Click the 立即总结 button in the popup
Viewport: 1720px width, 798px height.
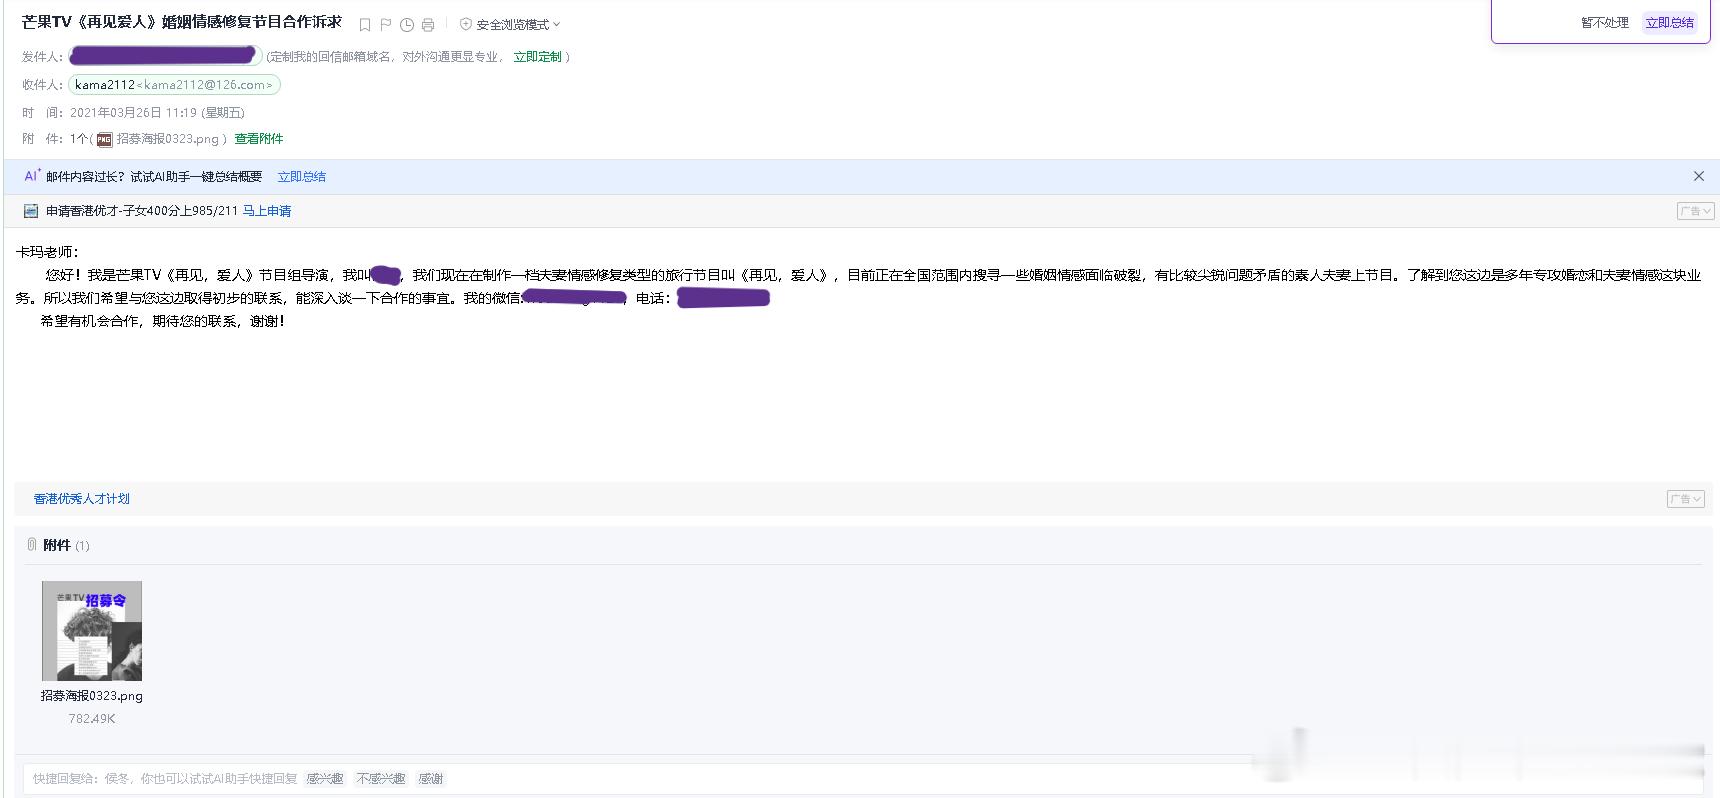point(1670,23)
